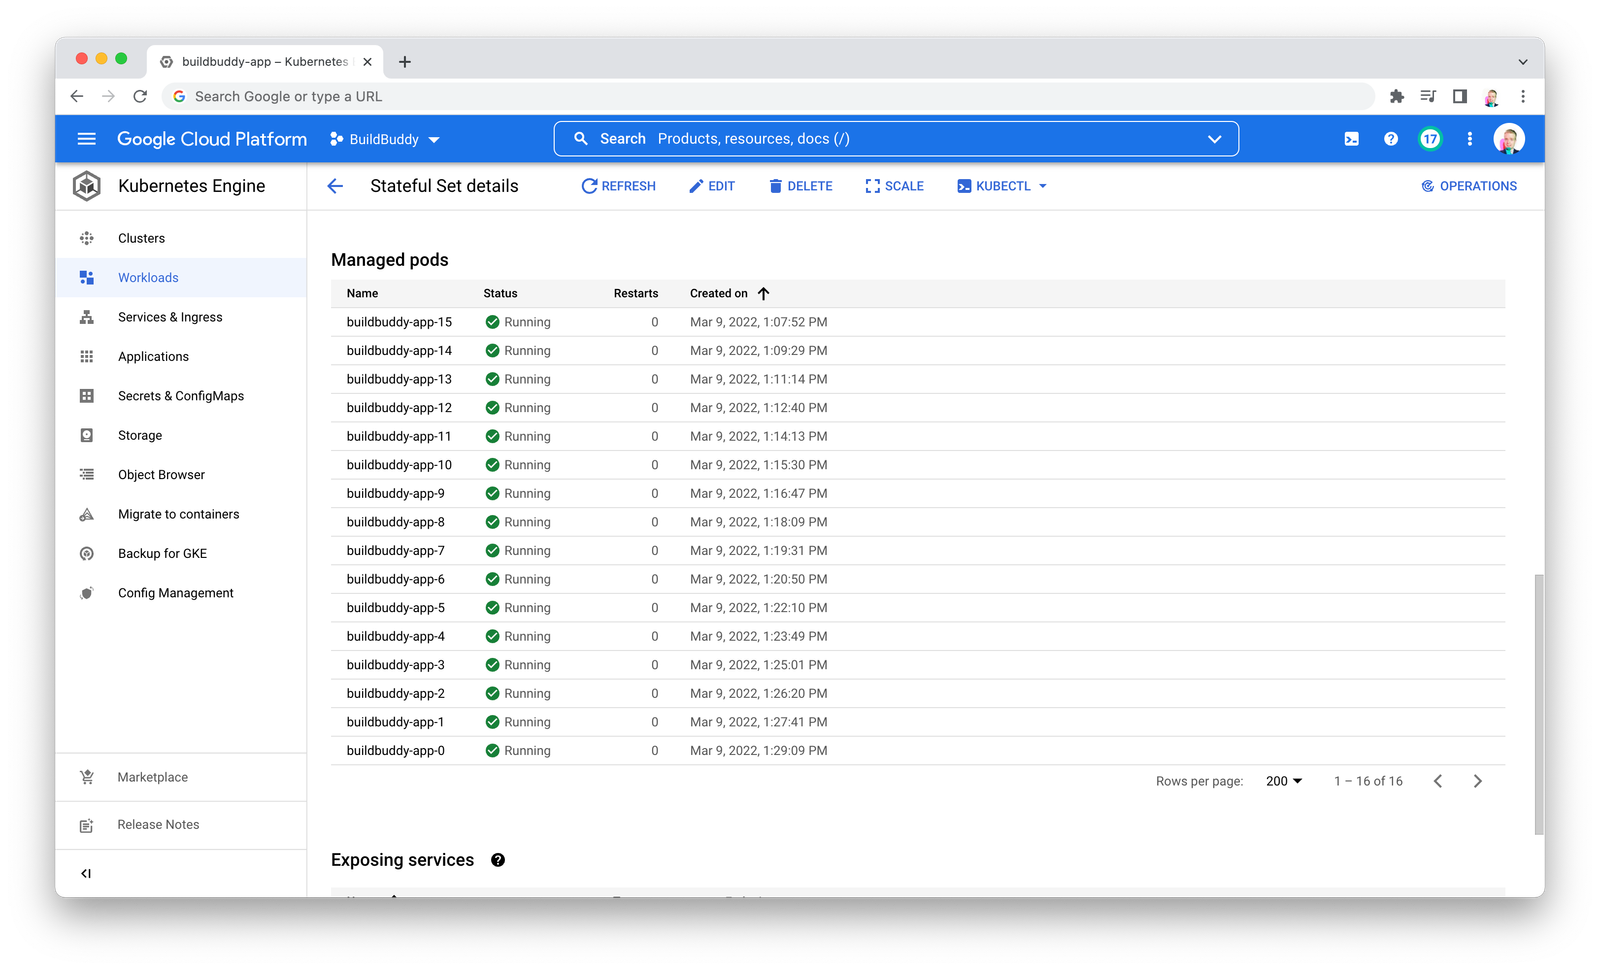1600x970 pixels.
Task: Open the KUBECTL dropdown menu
Action: pyautogui.click(x=1002, y=186)
